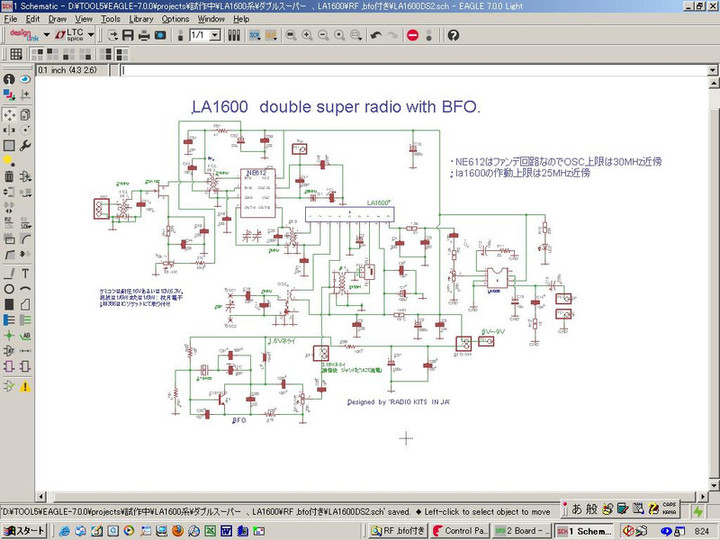Click the command line input field
The height and width of the screenshot is (540, 720).
tap(400, 71)
